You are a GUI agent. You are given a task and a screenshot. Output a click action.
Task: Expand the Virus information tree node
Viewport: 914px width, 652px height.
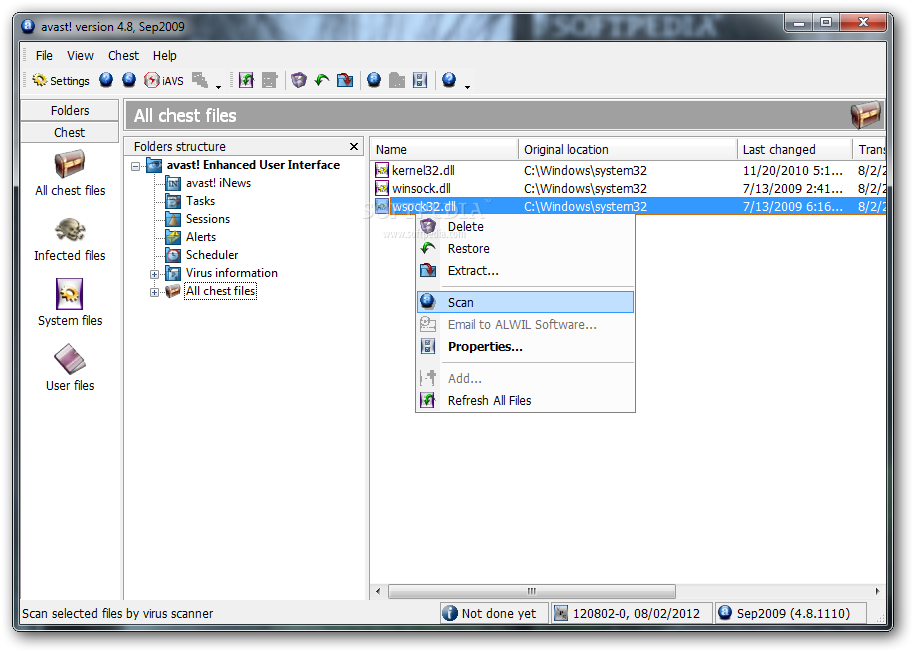pos(154,274)
